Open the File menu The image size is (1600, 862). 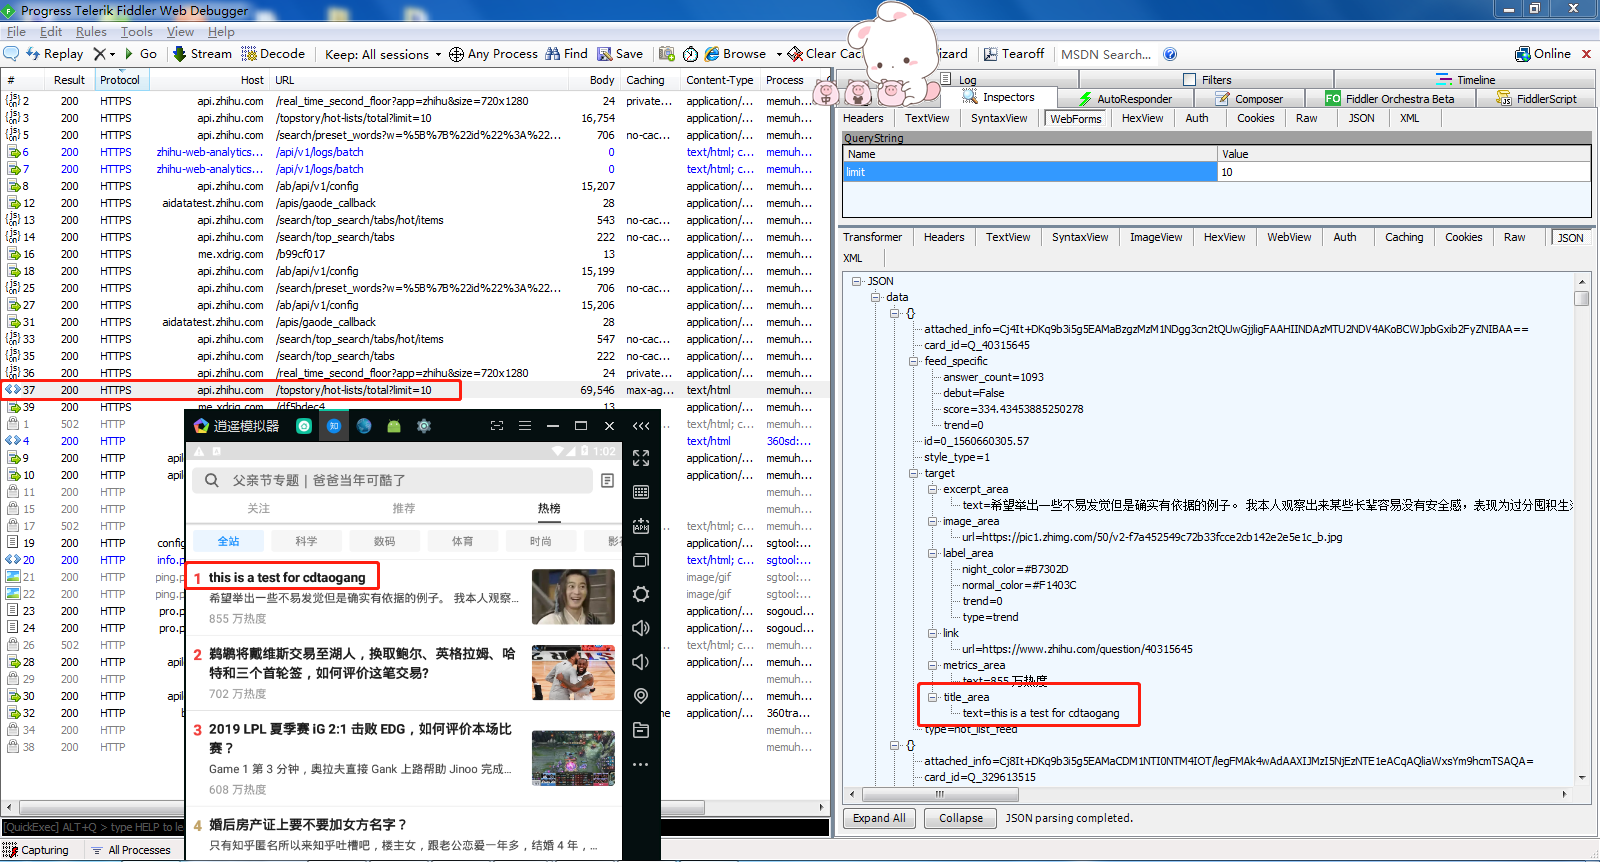coord(16,32)
